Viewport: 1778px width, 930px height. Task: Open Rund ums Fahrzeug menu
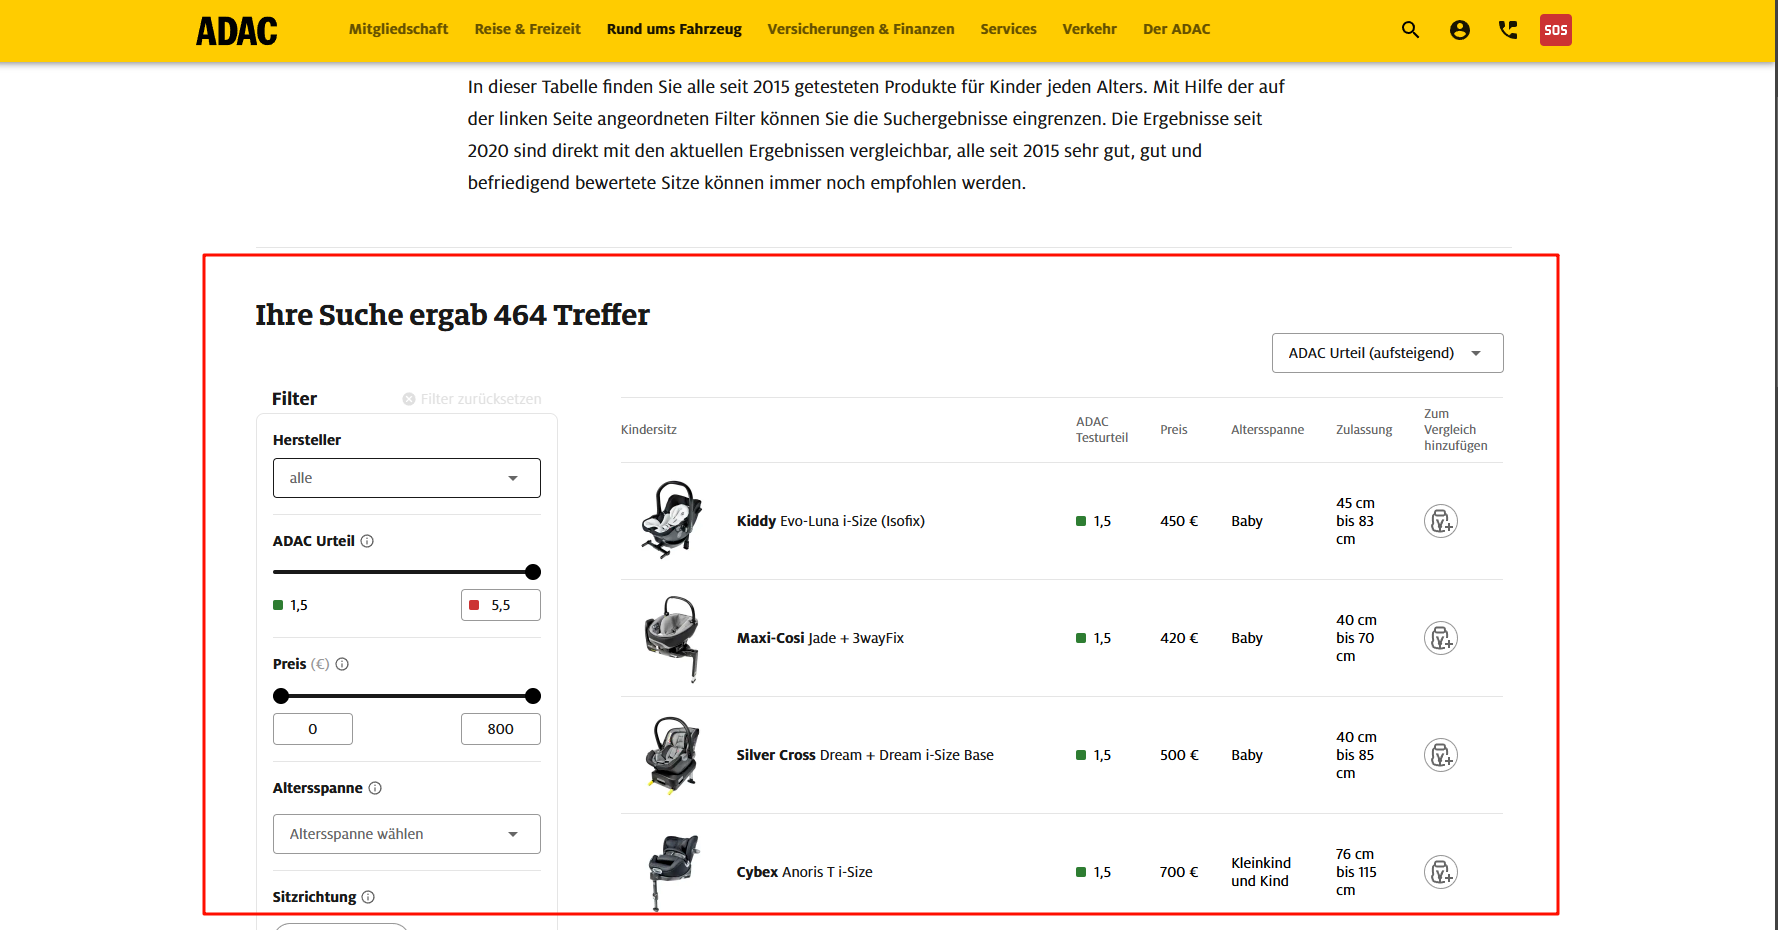coord(674,29)
